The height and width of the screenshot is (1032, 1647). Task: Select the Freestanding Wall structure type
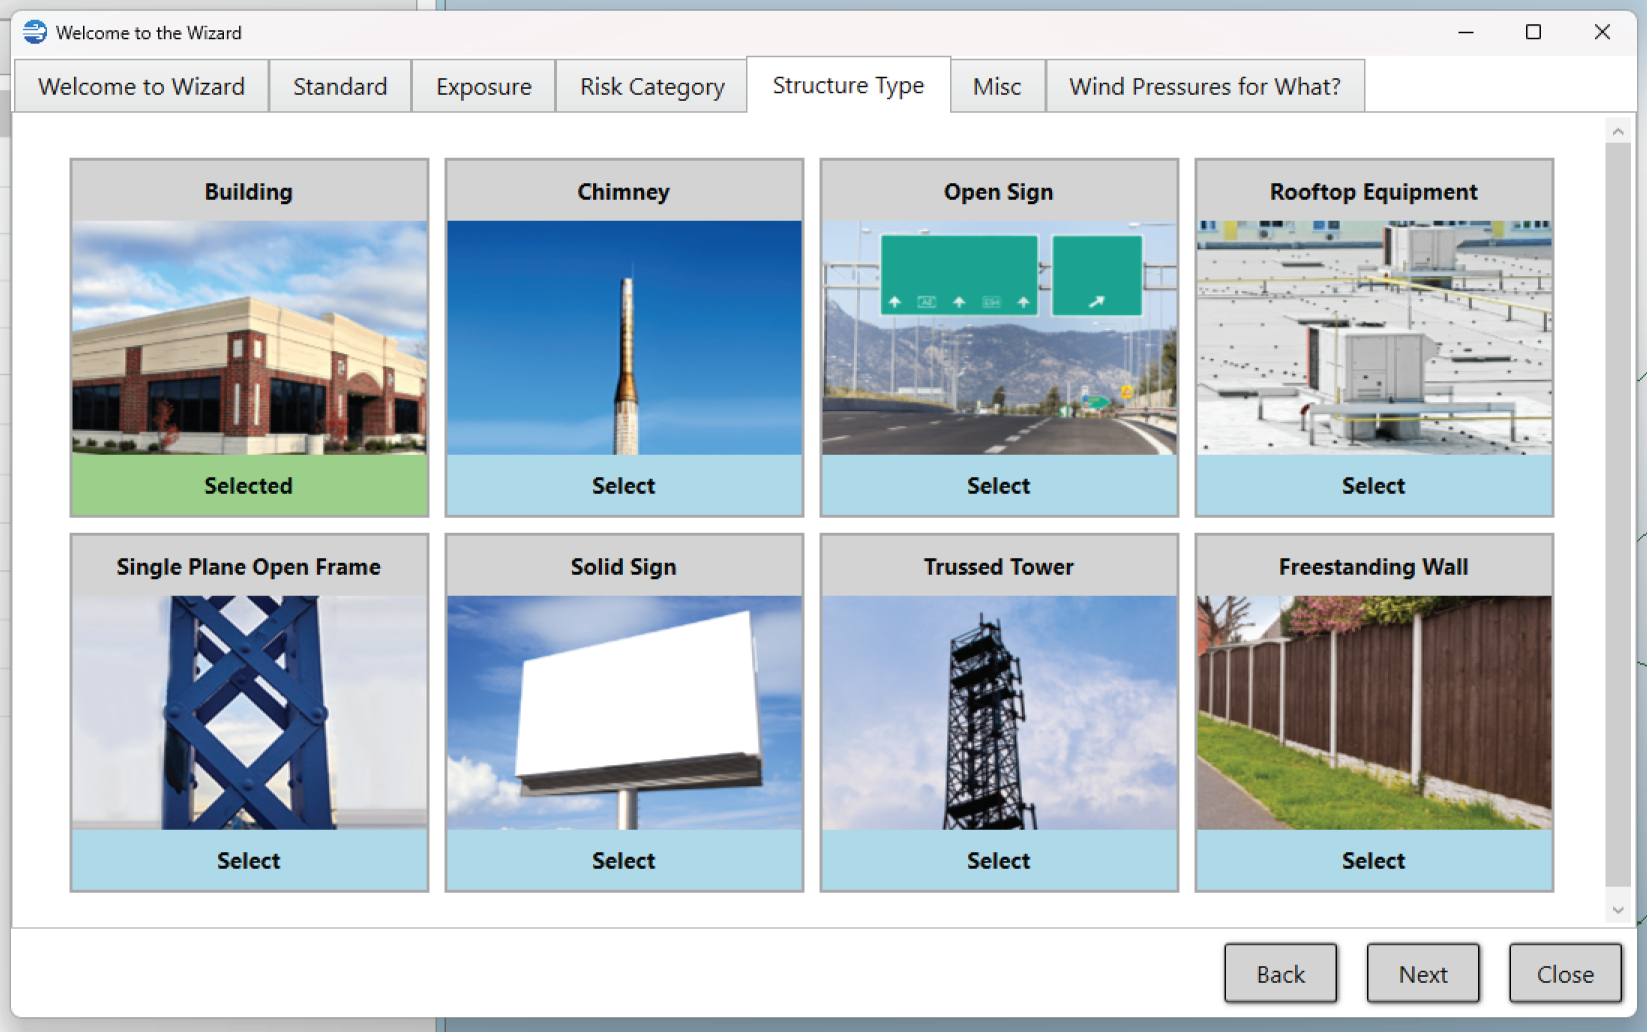[1373, 860]
